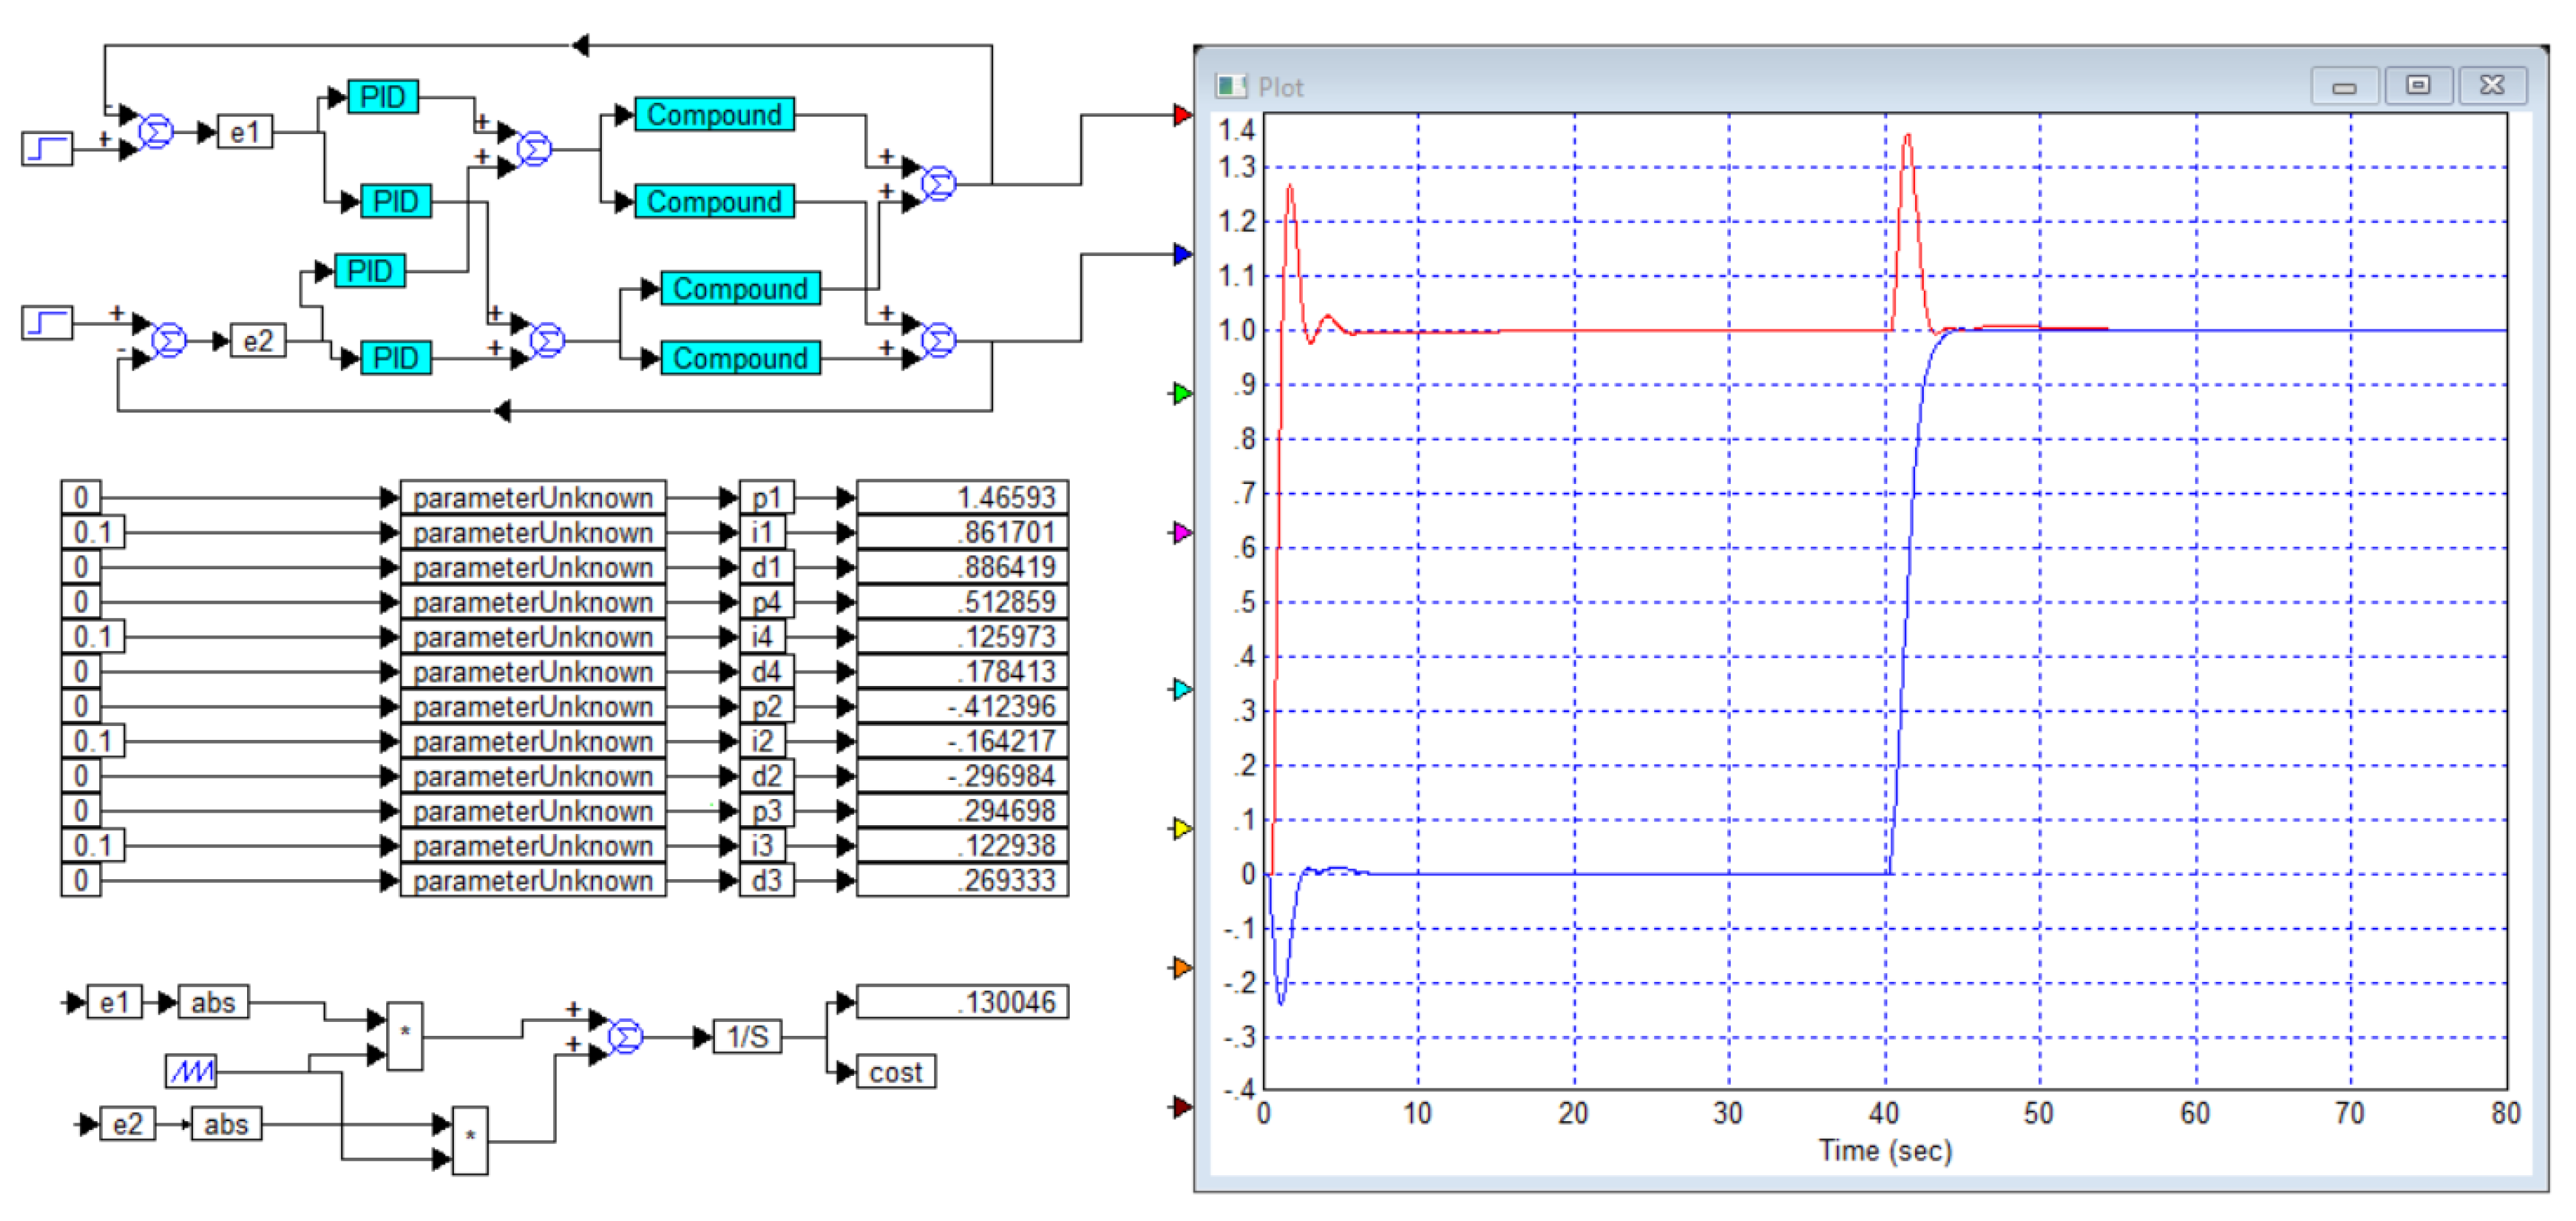The width and height of the screenshot is (2576, 1221).
Task: Select the abs block after e1
Action: tap(213, 1002)
